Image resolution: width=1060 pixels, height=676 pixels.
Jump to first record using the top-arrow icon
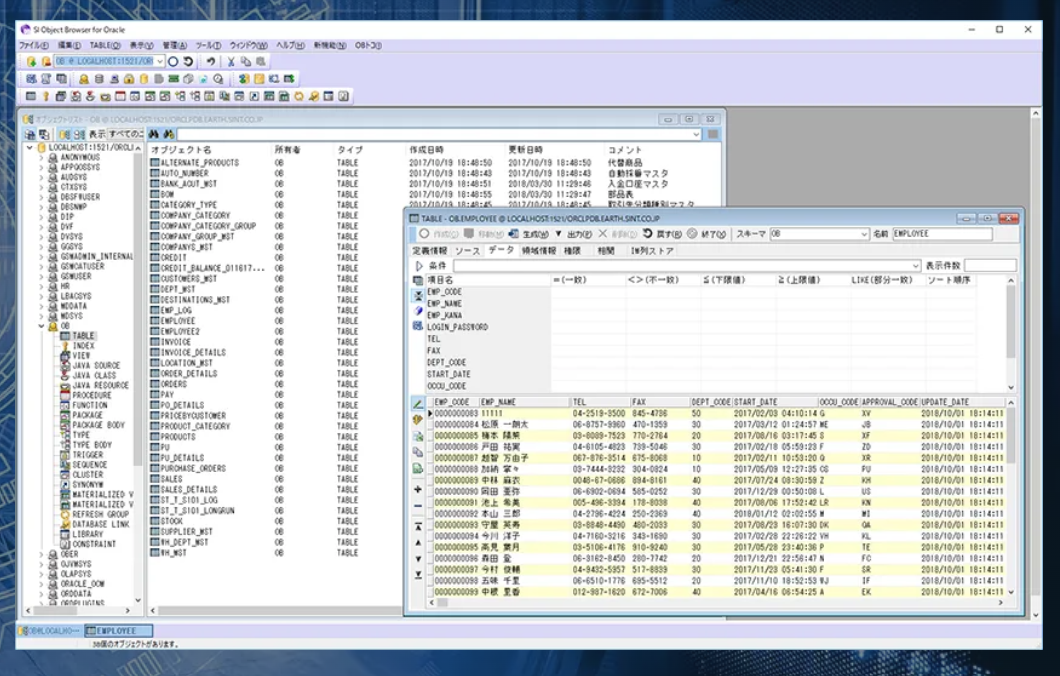tap(418, 525)
